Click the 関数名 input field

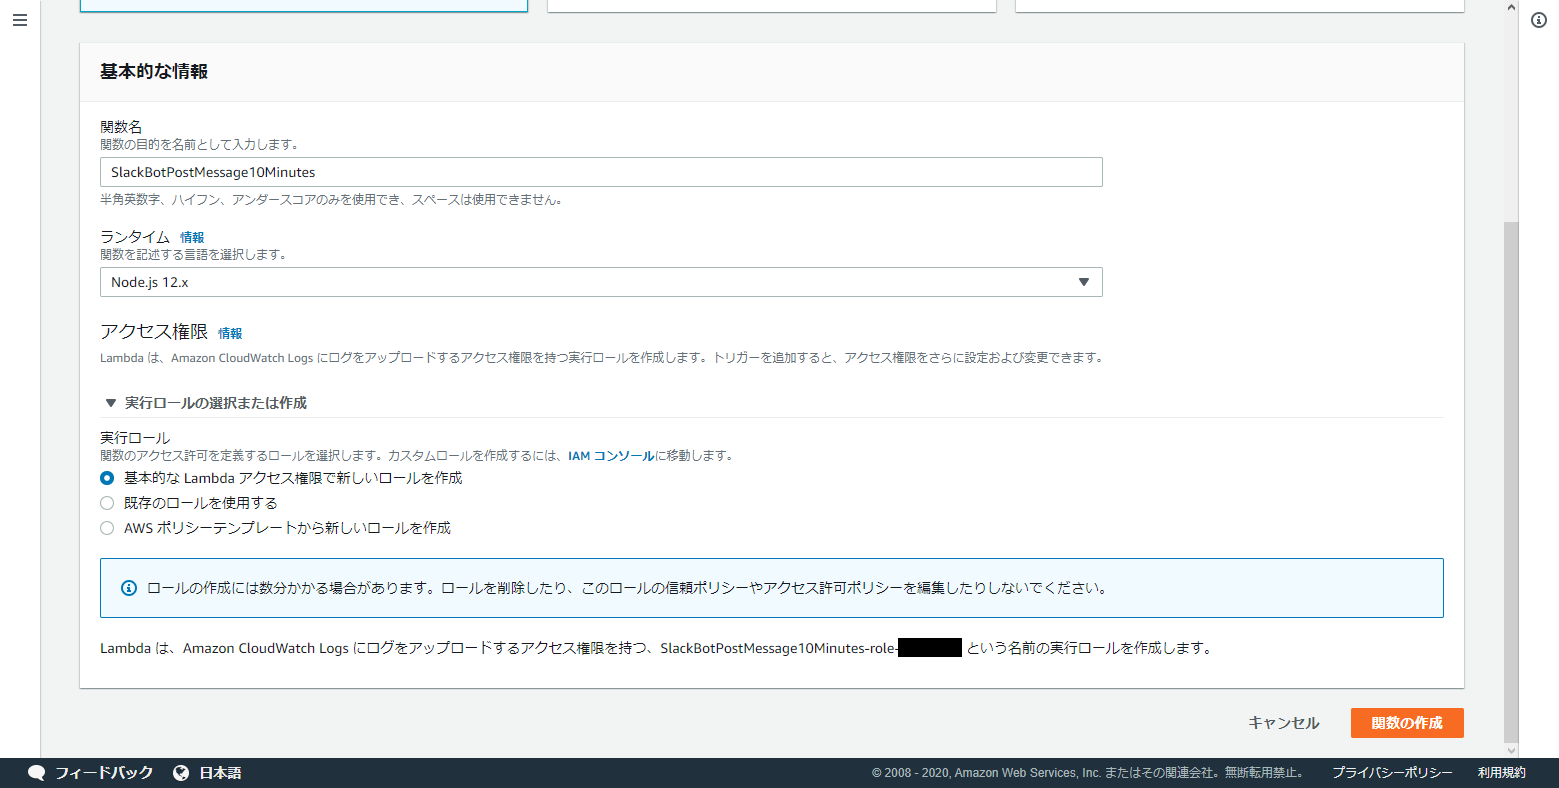(601, 172)
